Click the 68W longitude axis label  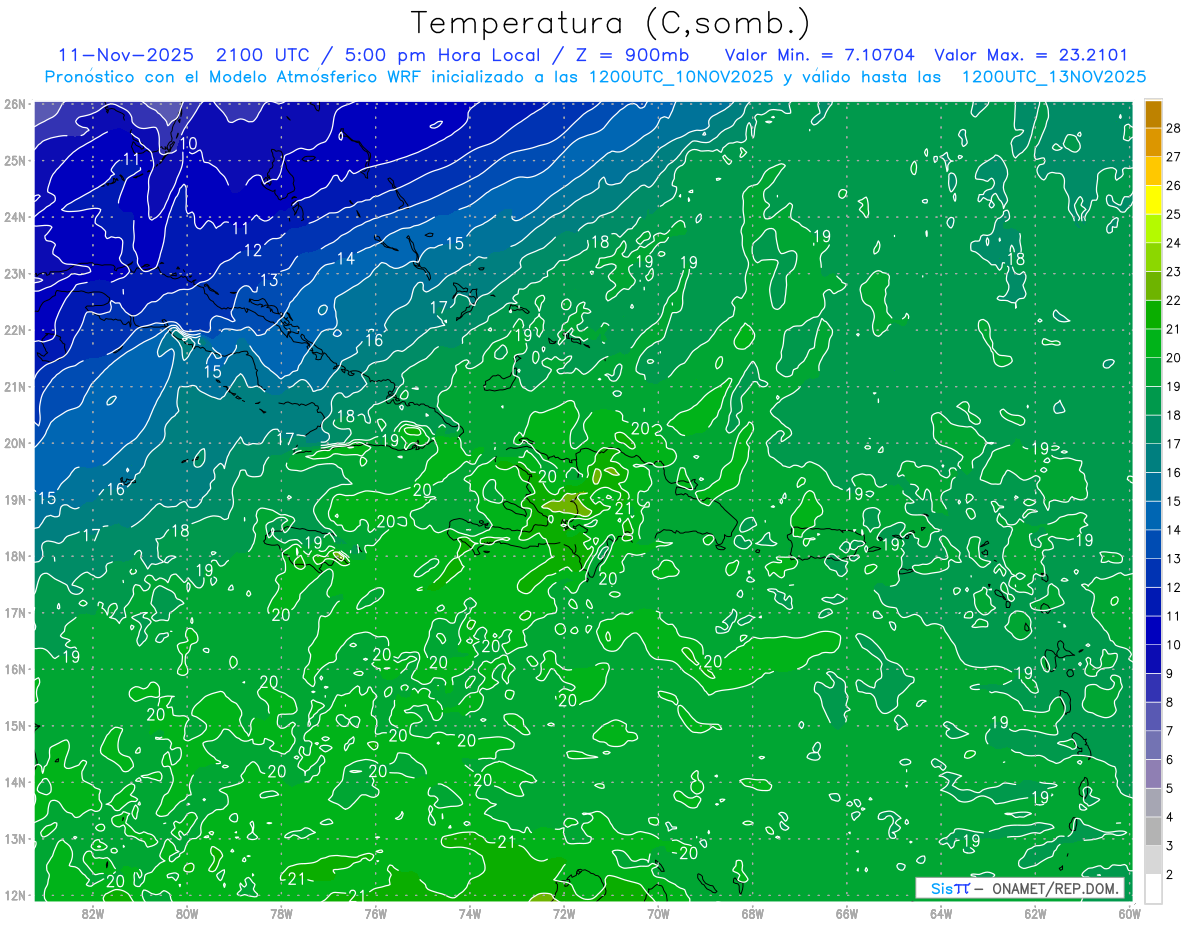click(x=753, y=913)
